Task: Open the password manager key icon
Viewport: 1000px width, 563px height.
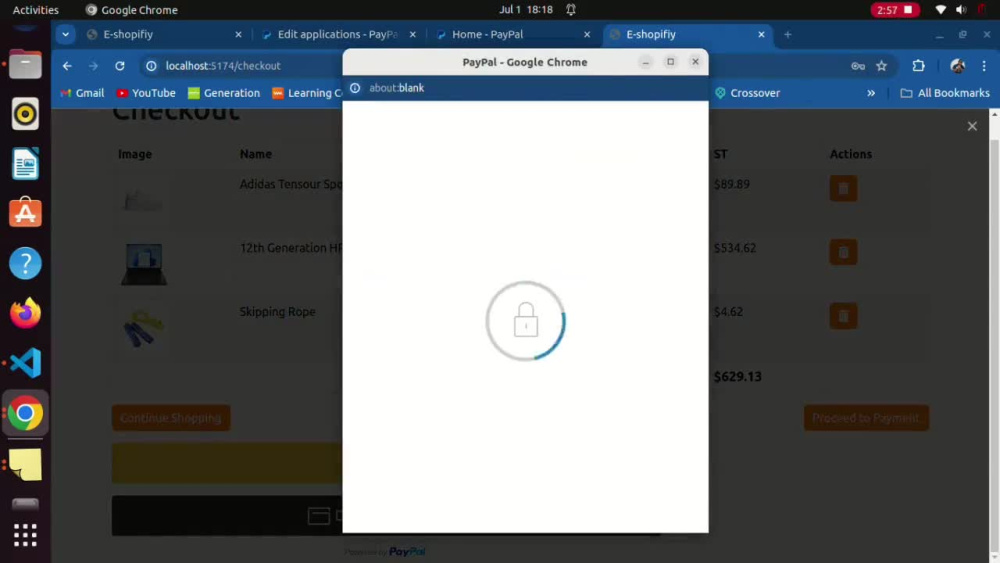Action: (858, 66)
